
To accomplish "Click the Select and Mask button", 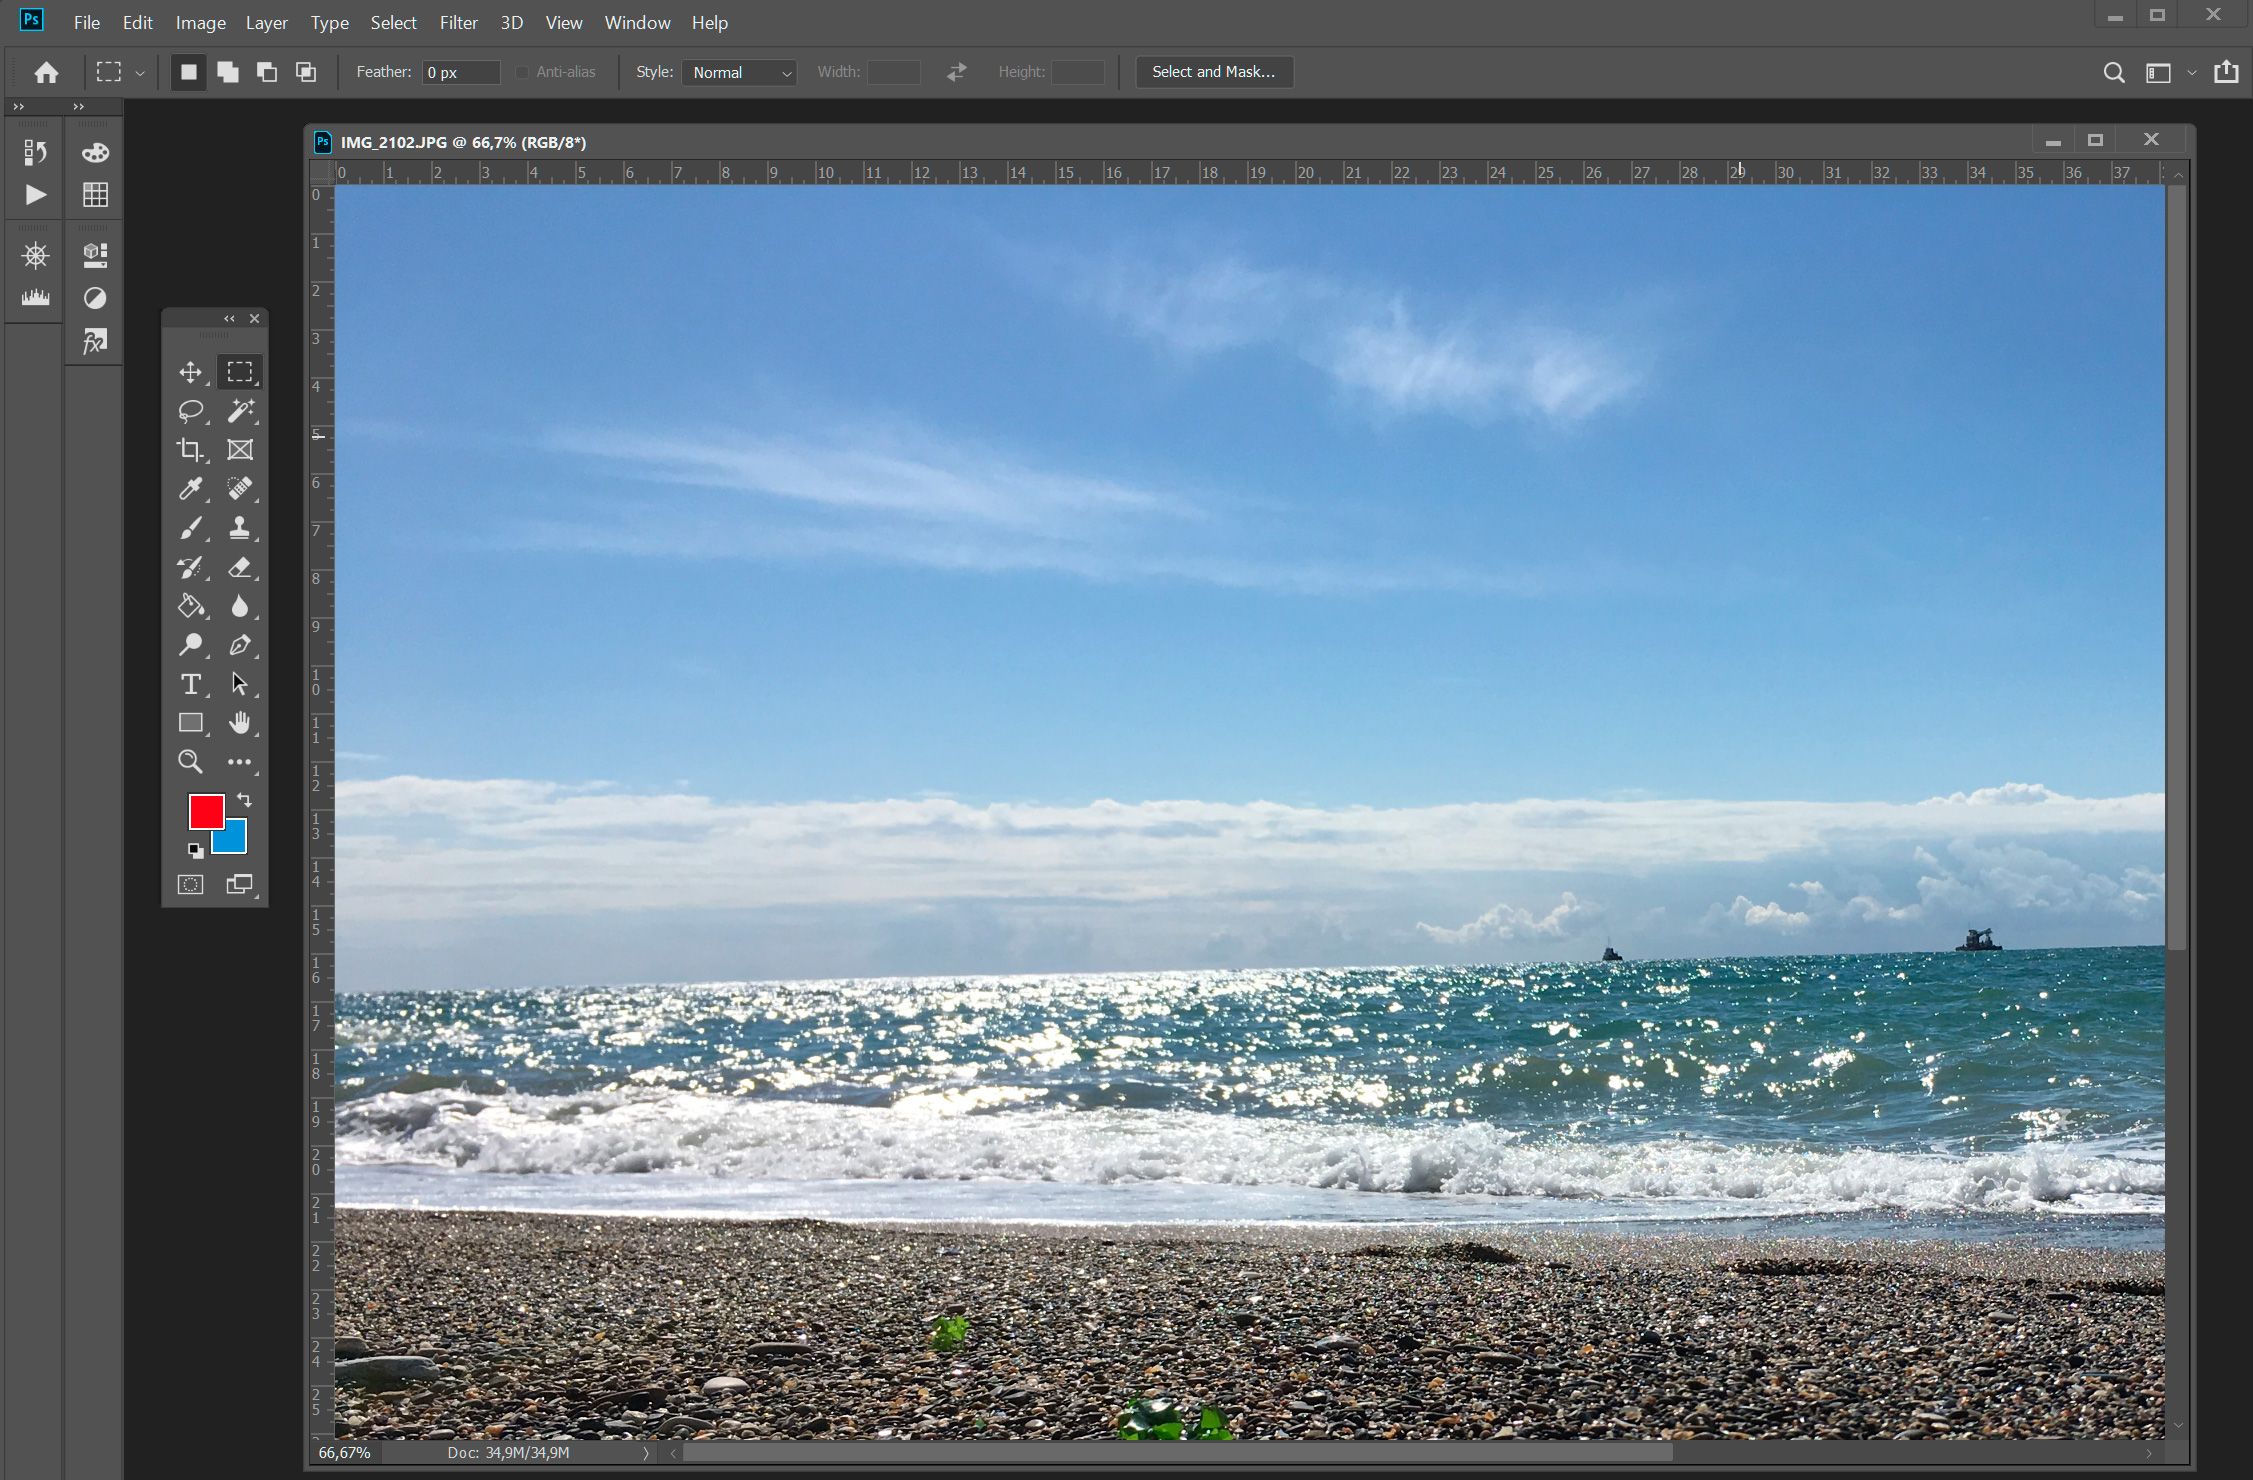I will tap(1214, 69).
